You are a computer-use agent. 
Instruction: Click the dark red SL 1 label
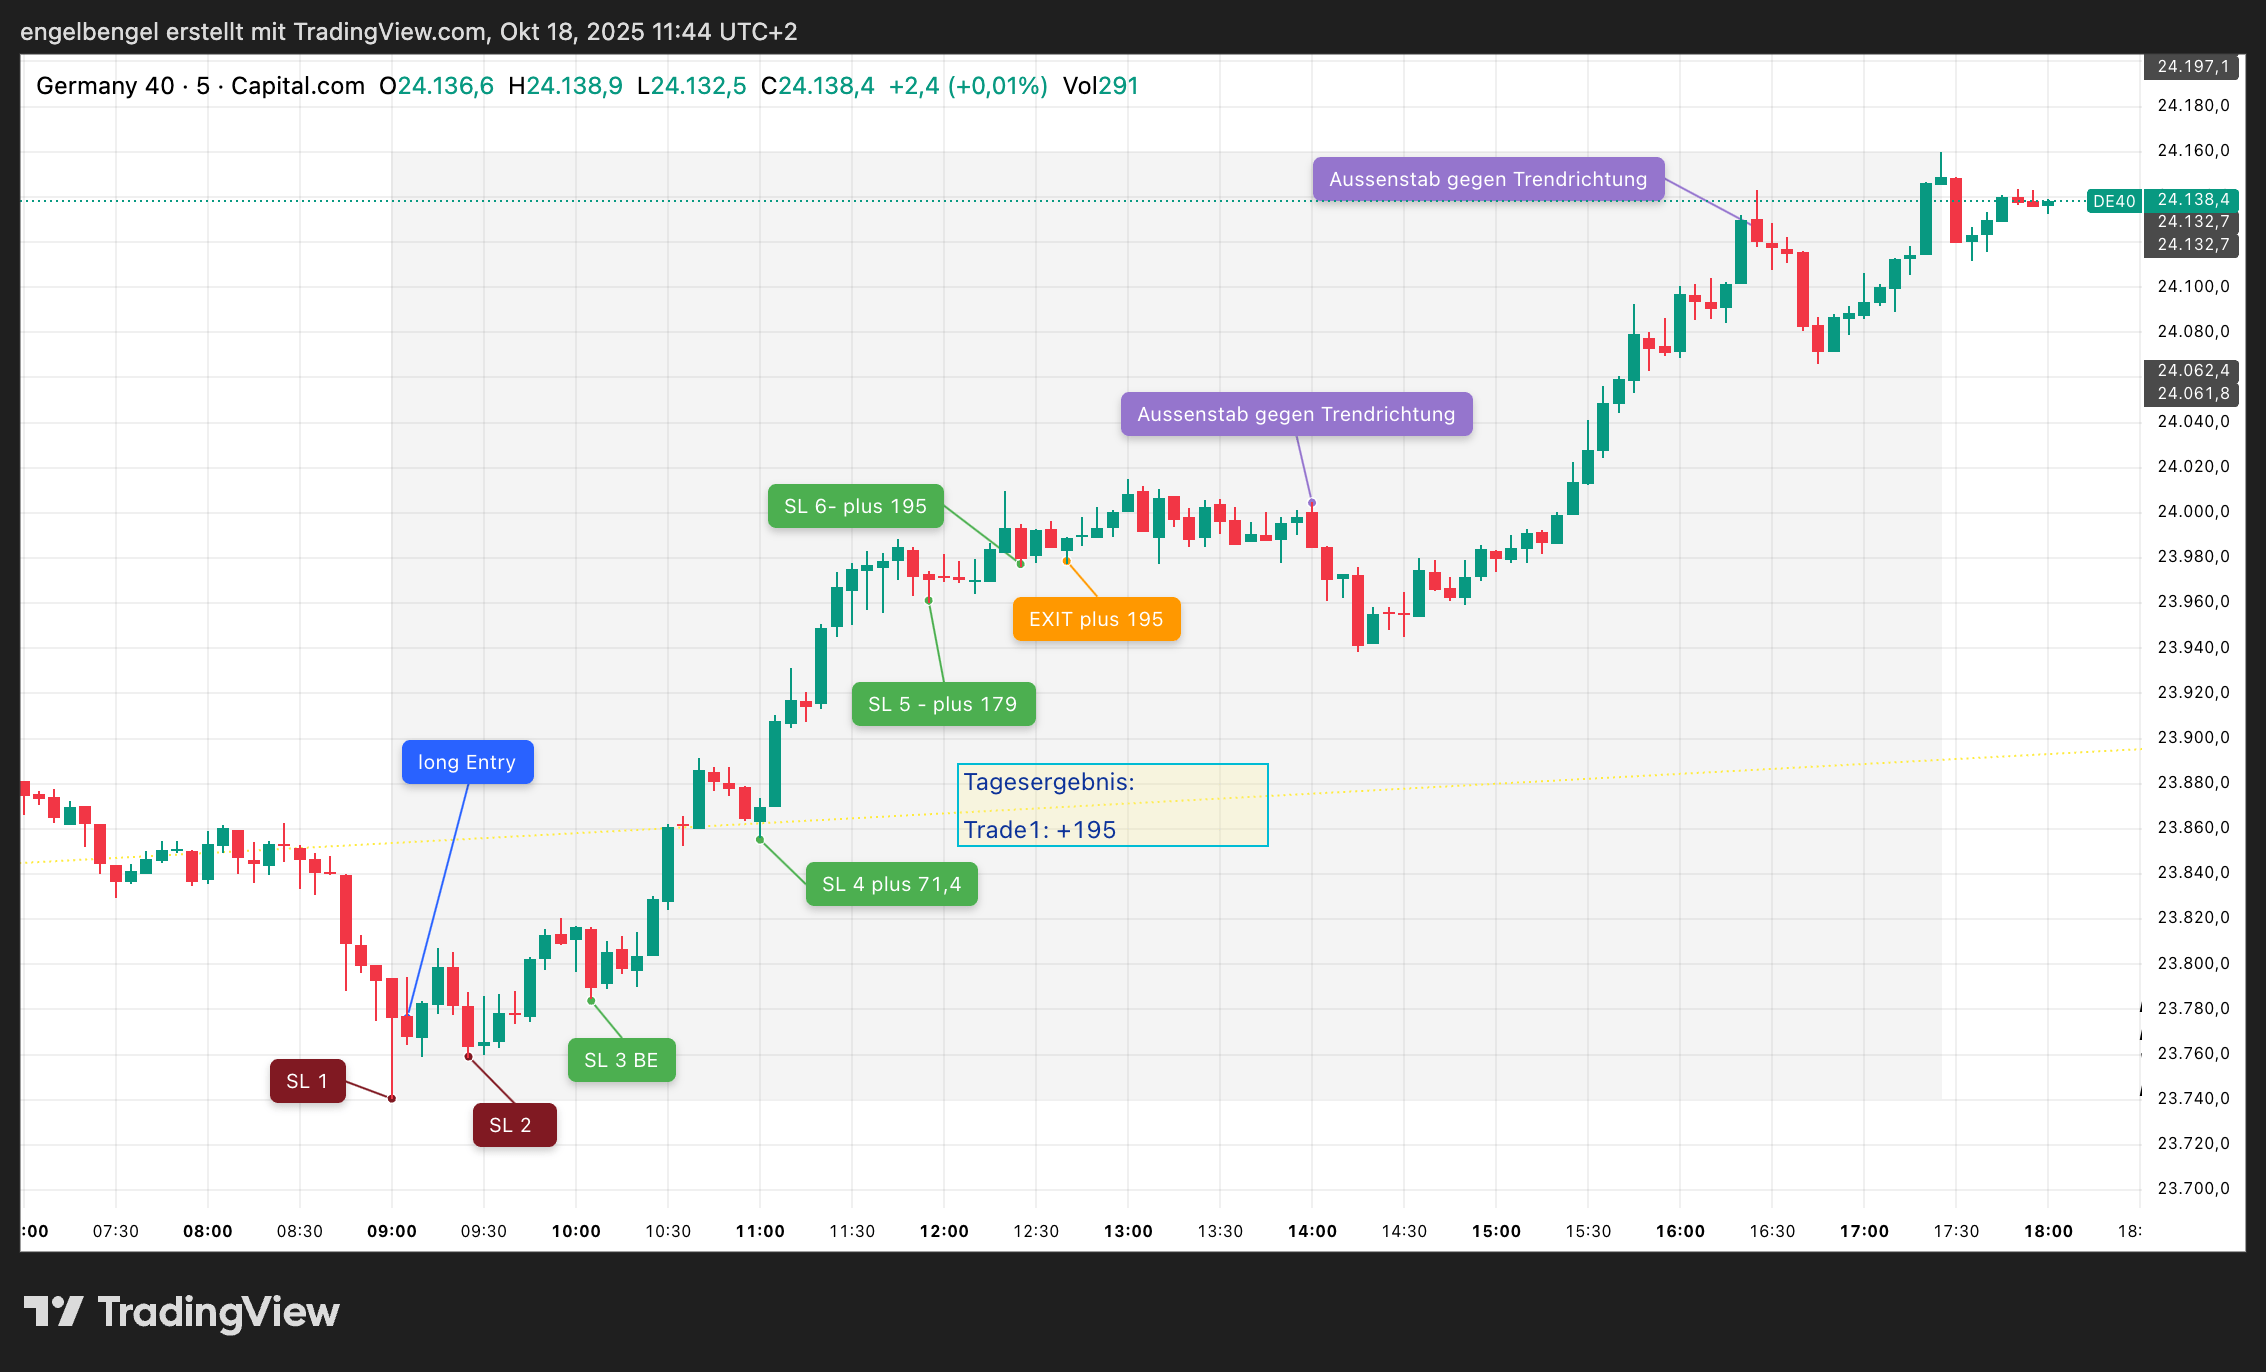(307, 1081)
